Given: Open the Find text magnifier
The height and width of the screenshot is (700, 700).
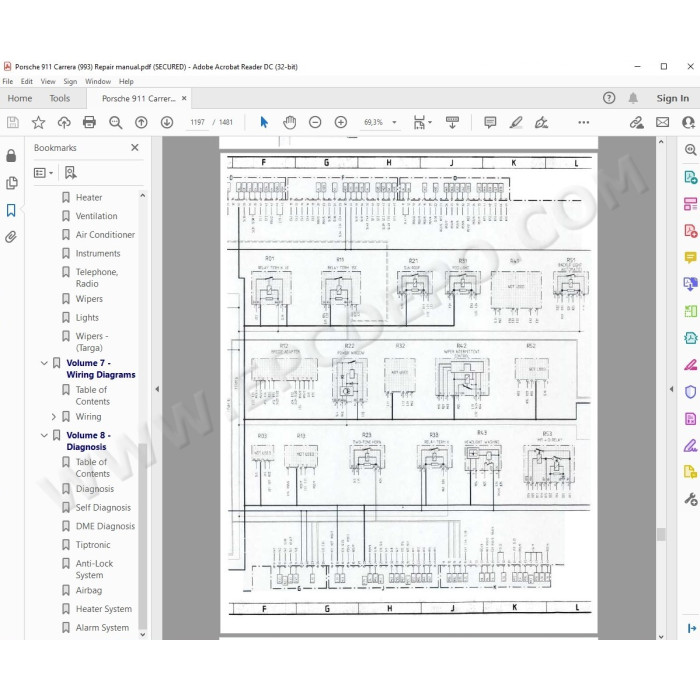Looking at the screenshot, I should coord(116,122).
